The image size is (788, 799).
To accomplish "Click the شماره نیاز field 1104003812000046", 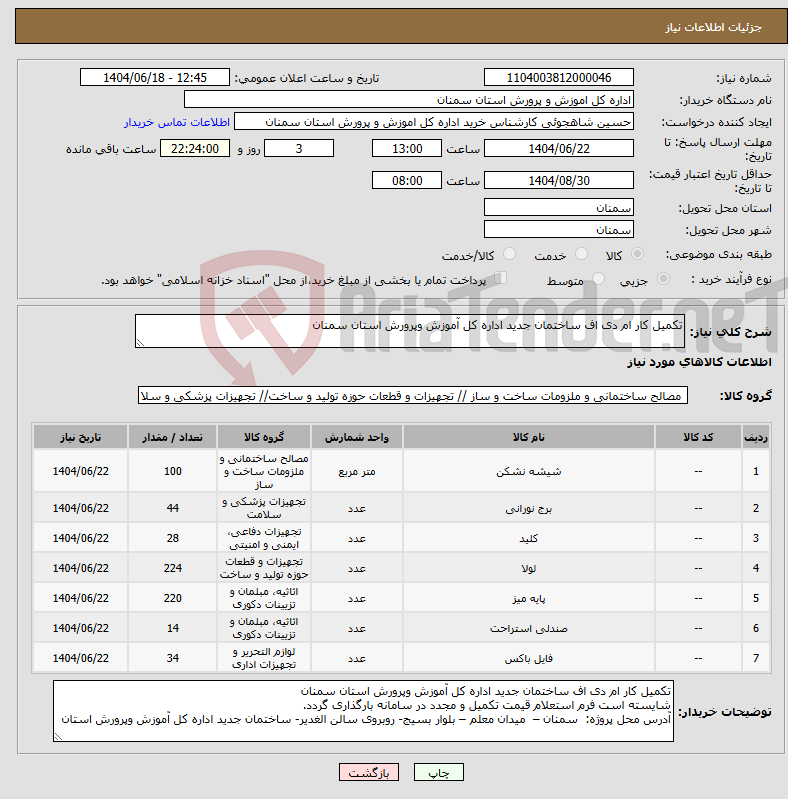I will coord(559,77).
